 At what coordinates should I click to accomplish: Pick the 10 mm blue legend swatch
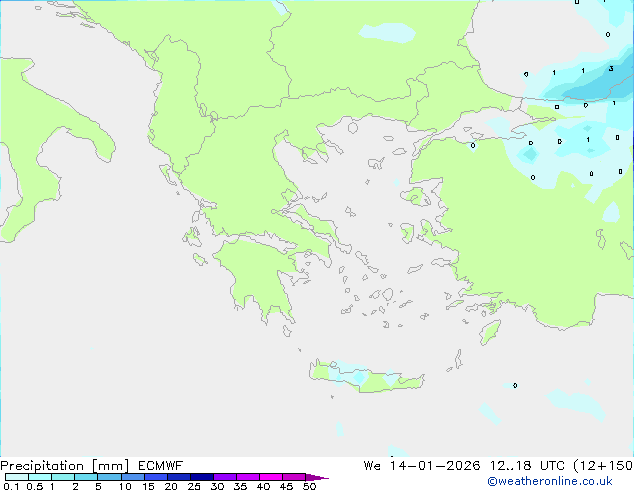(x=133, y=477)
